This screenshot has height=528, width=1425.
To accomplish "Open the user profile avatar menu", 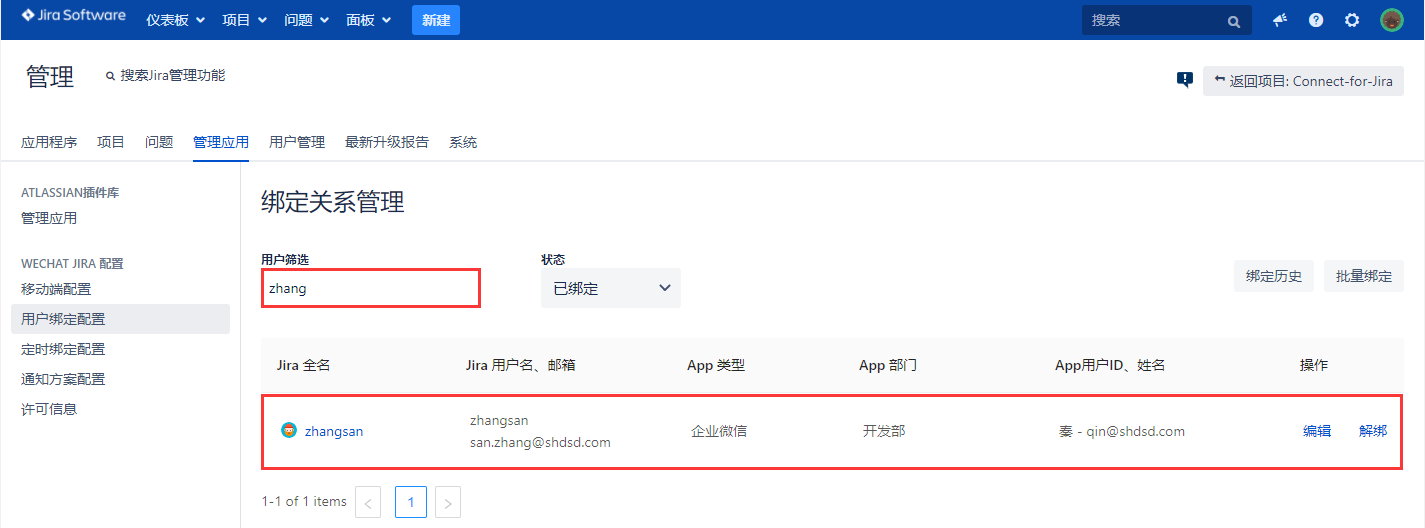I will (1391, 20).
